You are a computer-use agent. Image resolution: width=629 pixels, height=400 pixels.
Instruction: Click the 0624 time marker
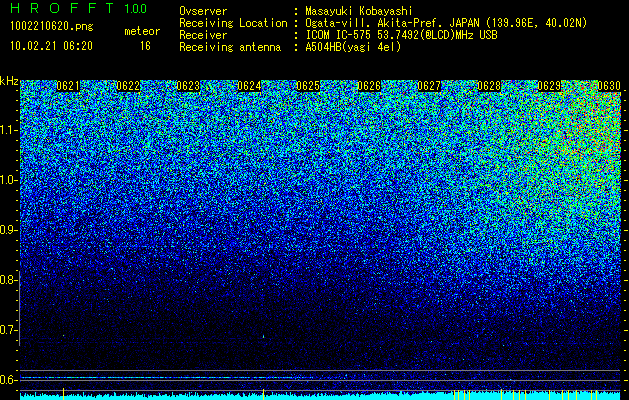pyautogui.click(x=249, y=86)
